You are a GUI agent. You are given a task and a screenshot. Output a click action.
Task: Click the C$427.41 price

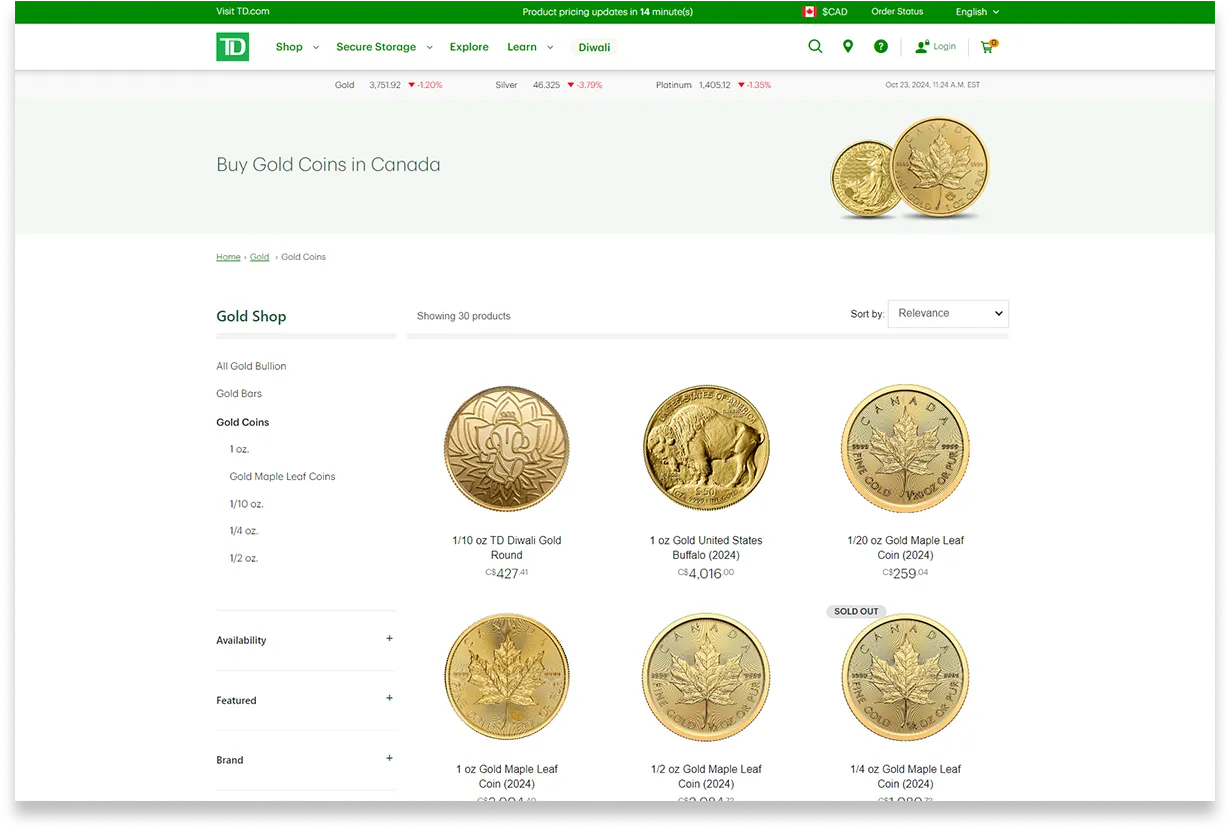point(506,573)
